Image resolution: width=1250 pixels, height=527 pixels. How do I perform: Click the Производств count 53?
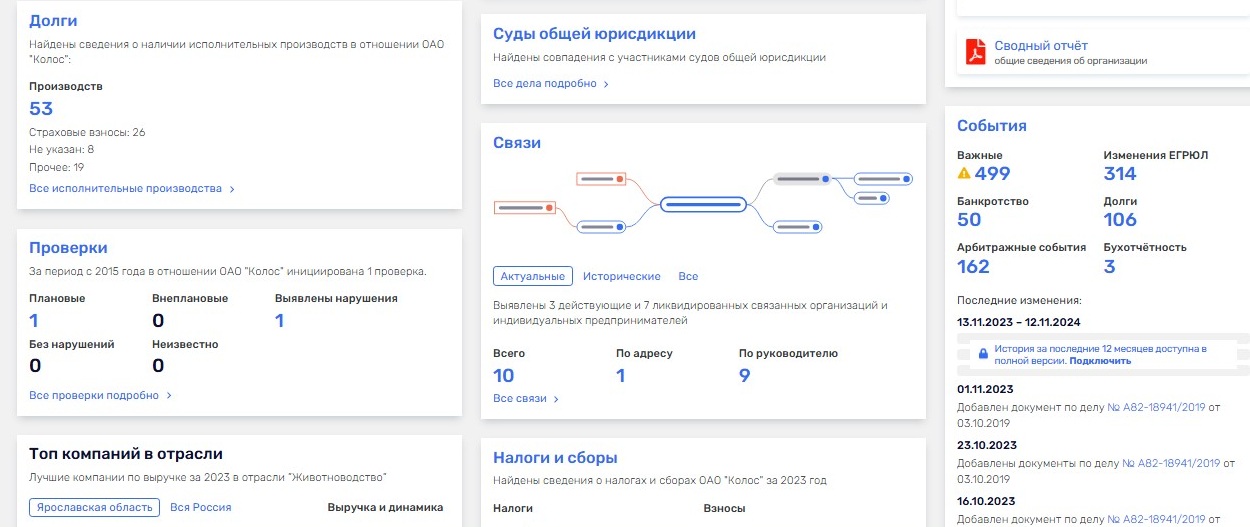[41, 109]
